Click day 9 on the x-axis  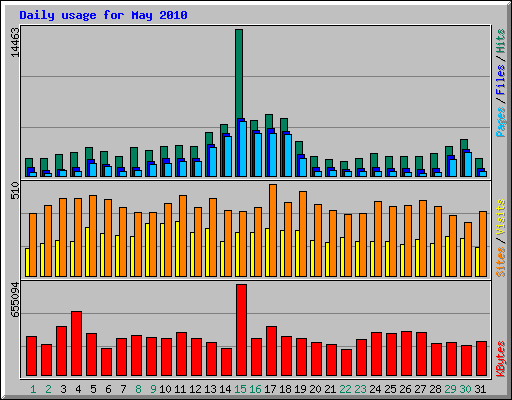pos(153,389)
